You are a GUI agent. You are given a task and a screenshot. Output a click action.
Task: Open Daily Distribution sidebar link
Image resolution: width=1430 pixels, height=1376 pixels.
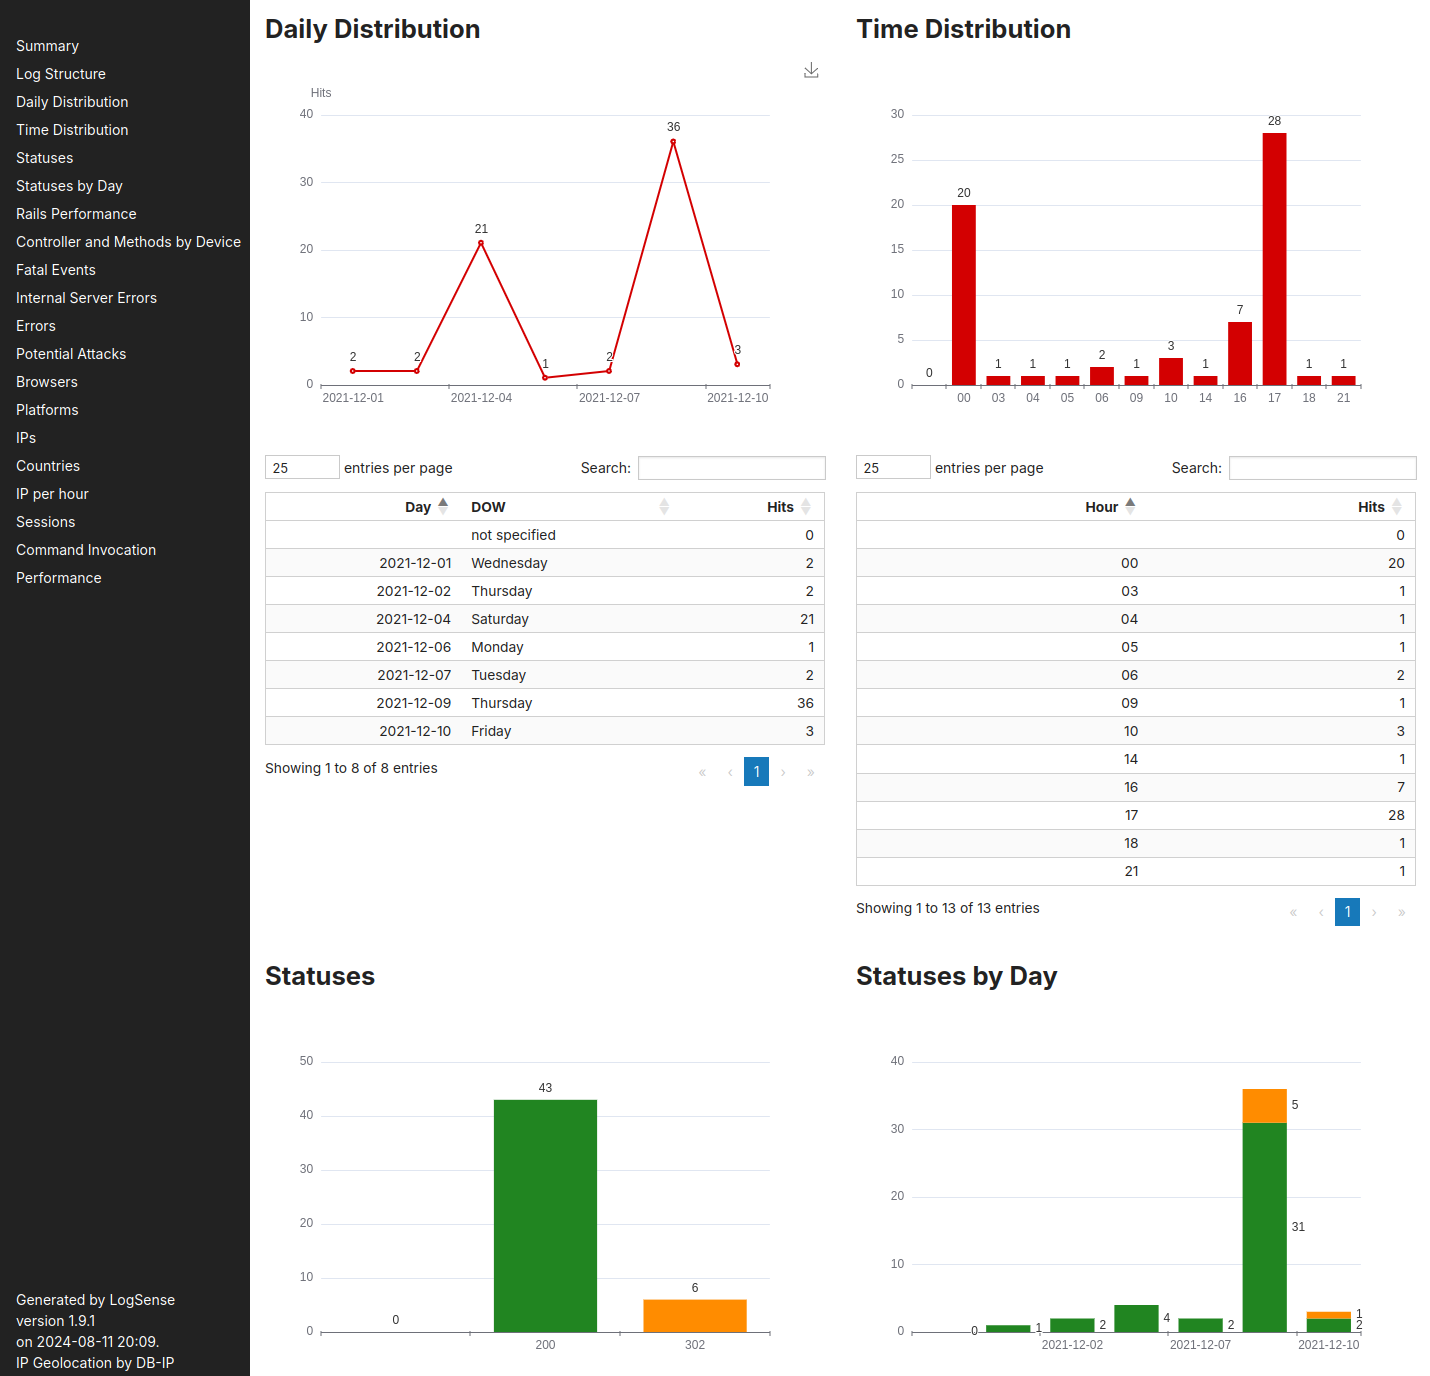pos(72,102)
